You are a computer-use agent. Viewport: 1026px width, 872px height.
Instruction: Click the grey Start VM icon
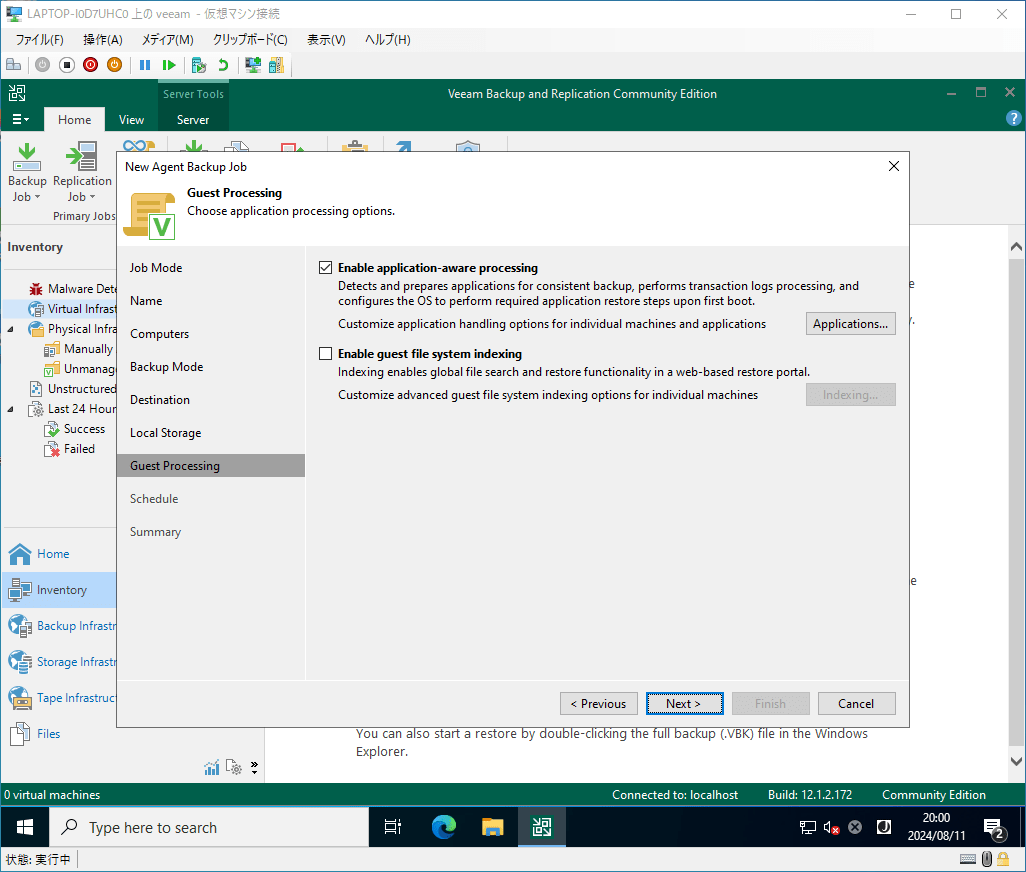tap(43, 65)
